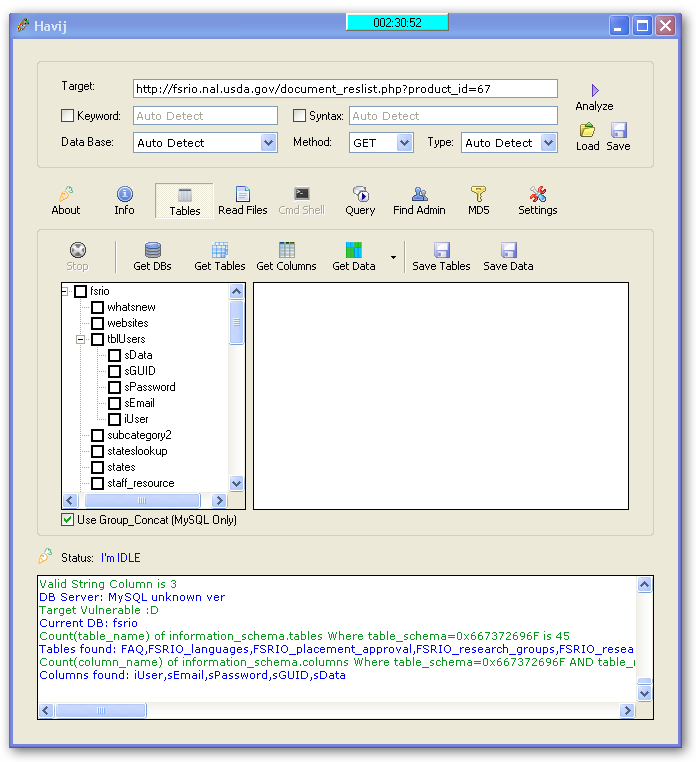Open the Method GET dropdown
The width and height of the screenshot is (696, 762).
click(x=404, y=143)
